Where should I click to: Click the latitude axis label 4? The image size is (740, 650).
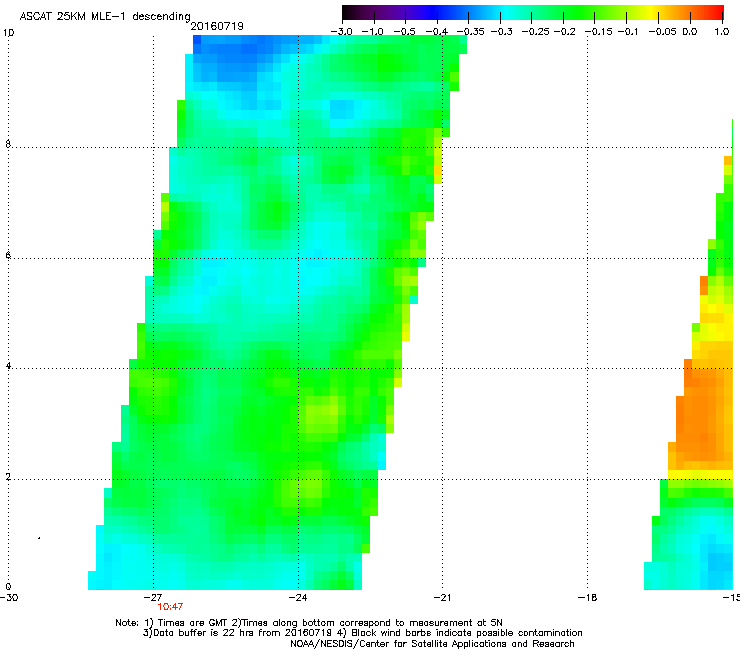click(8, 366)
